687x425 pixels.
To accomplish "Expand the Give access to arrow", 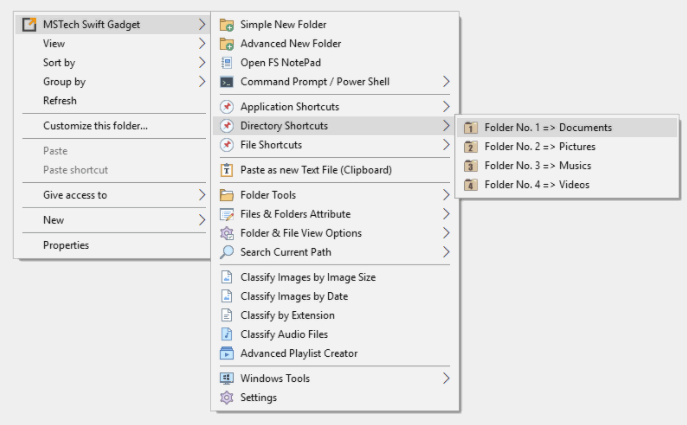I will [201, 195].
